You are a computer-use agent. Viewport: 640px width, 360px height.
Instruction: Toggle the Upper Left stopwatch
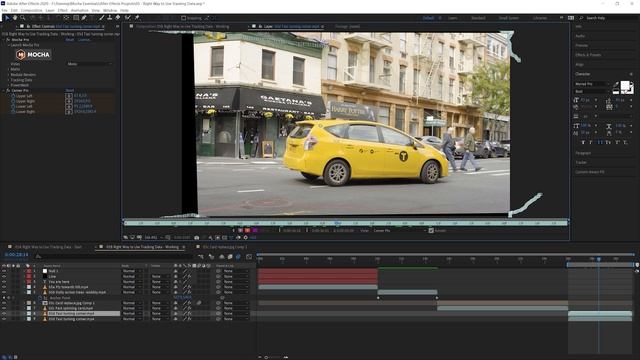click(x=13, y=96)
